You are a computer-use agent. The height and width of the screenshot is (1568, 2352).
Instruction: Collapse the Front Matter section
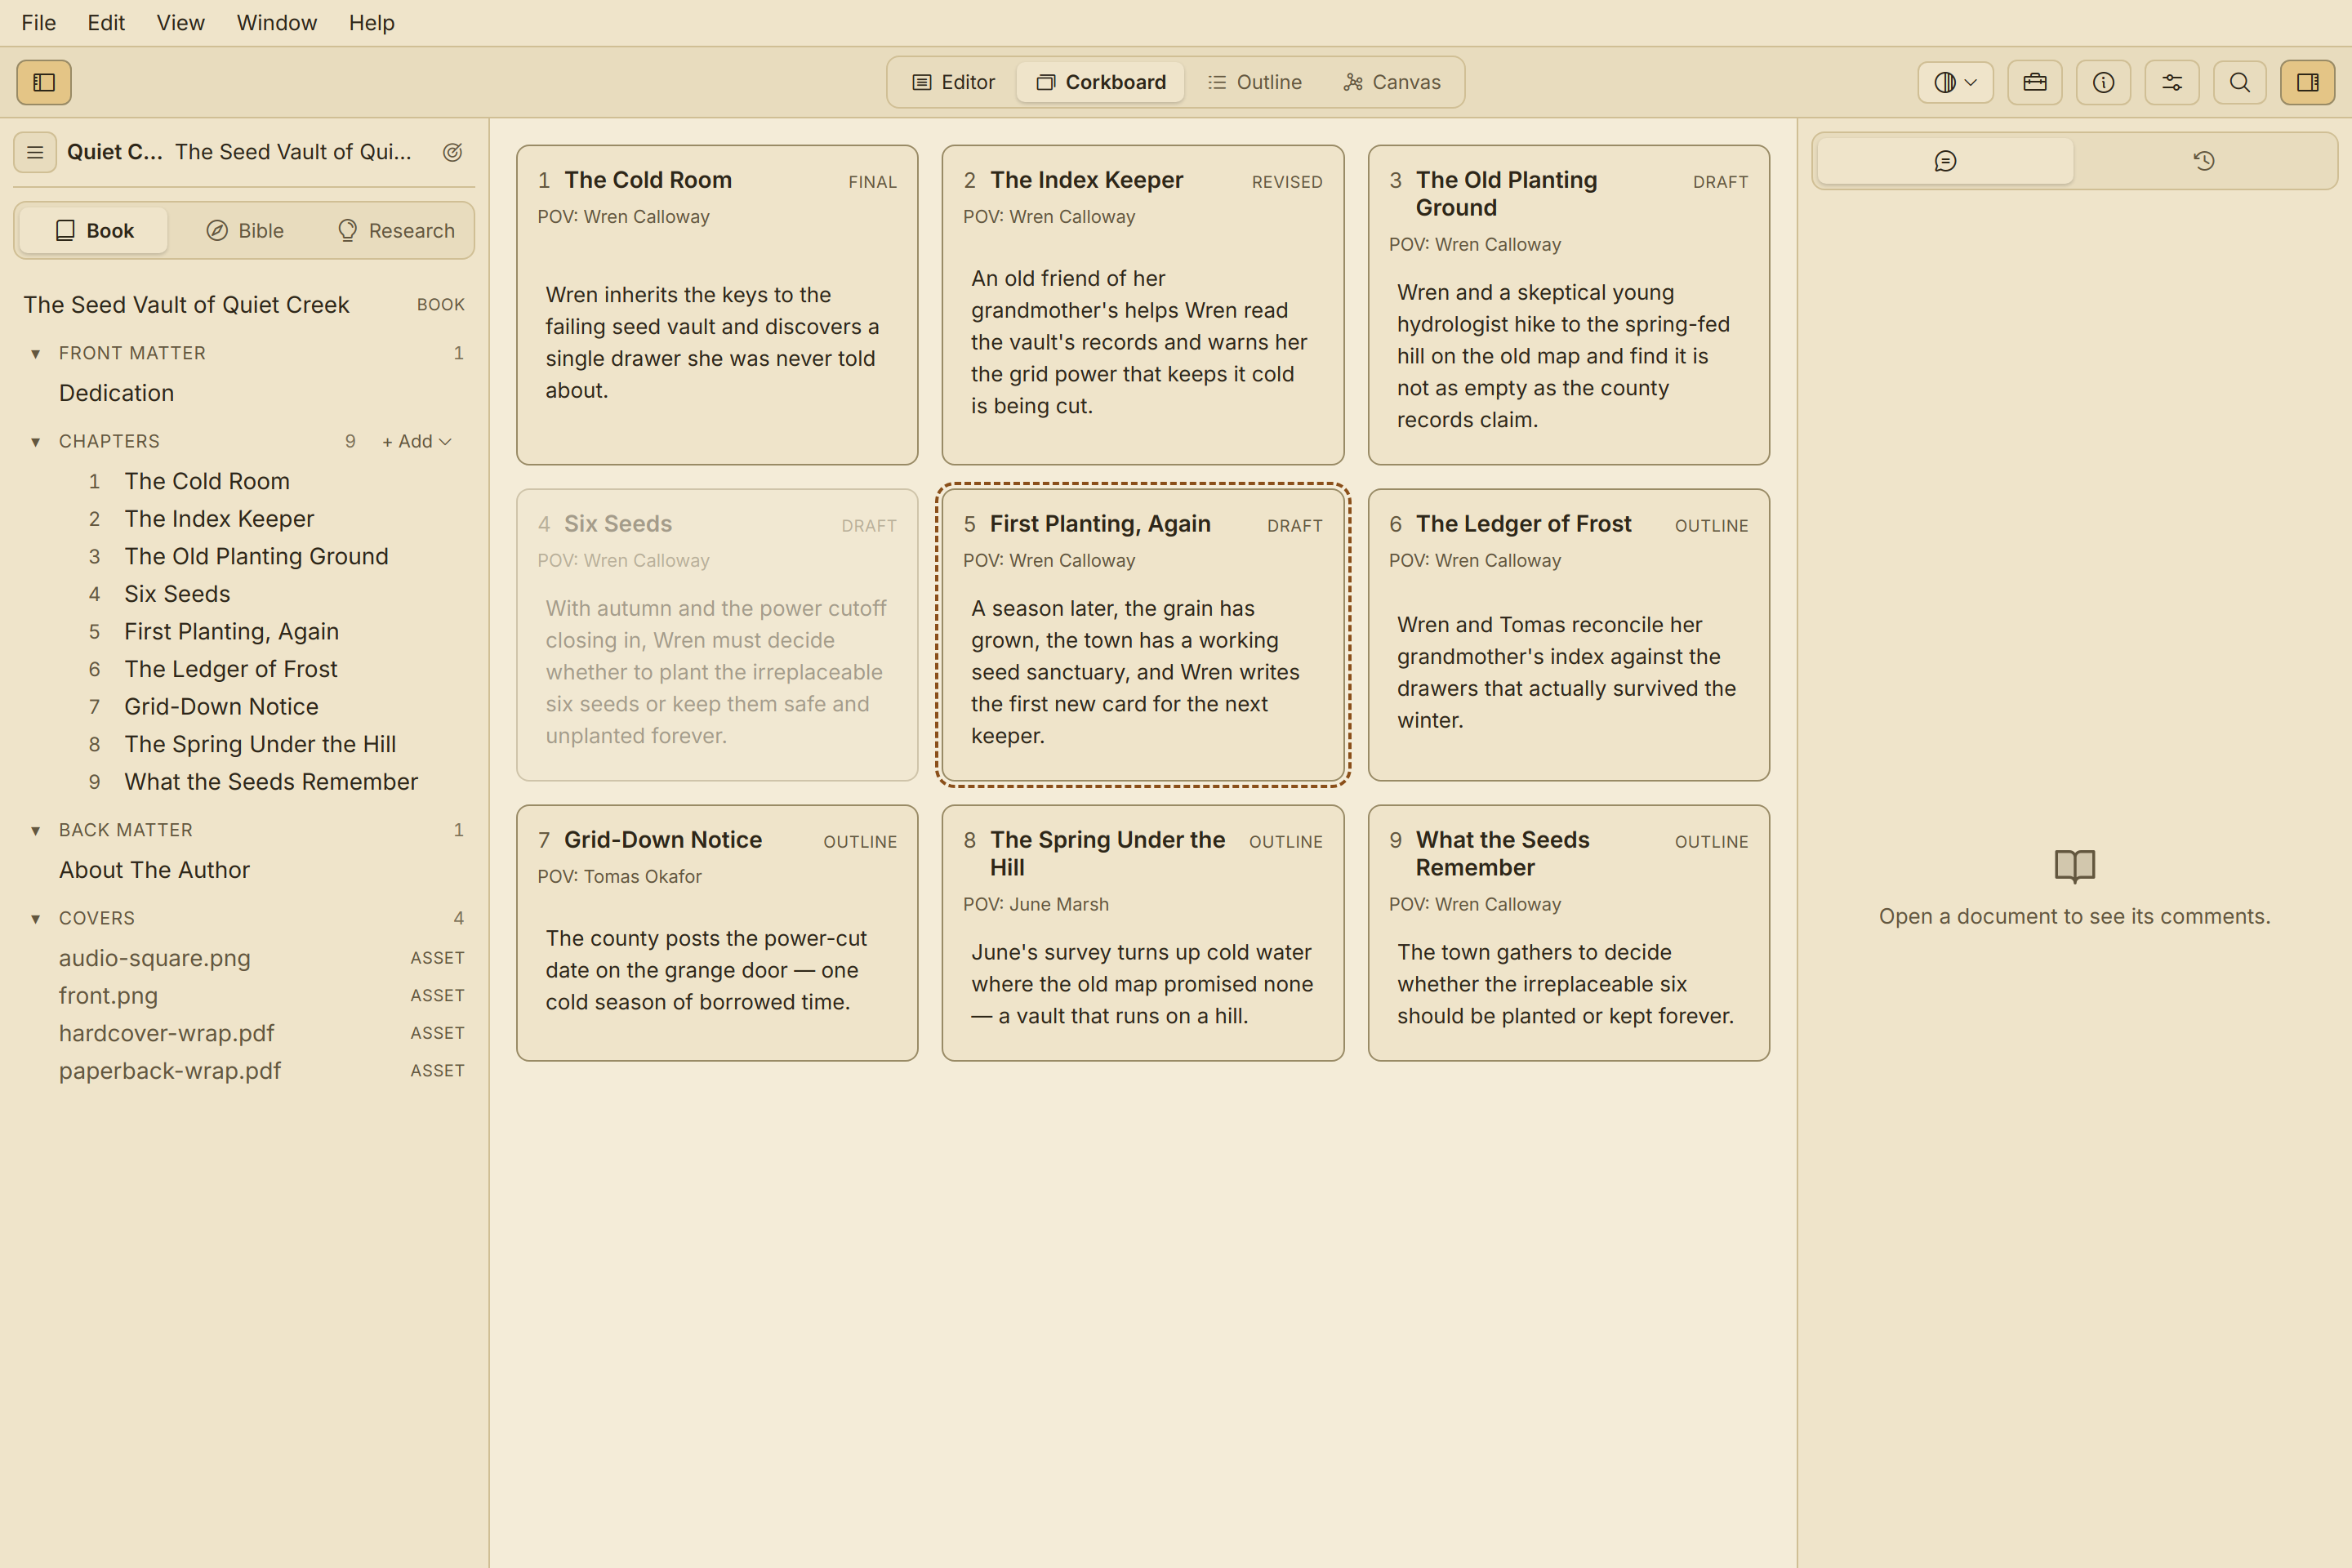[36, 353]
